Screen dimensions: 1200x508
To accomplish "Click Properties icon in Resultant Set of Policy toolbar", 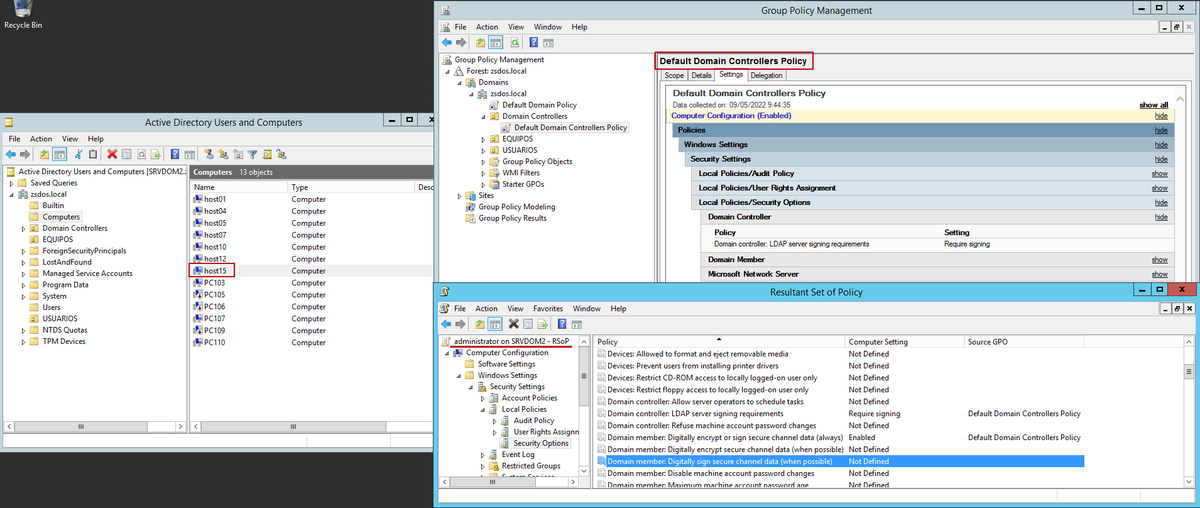I will [528, 324].
